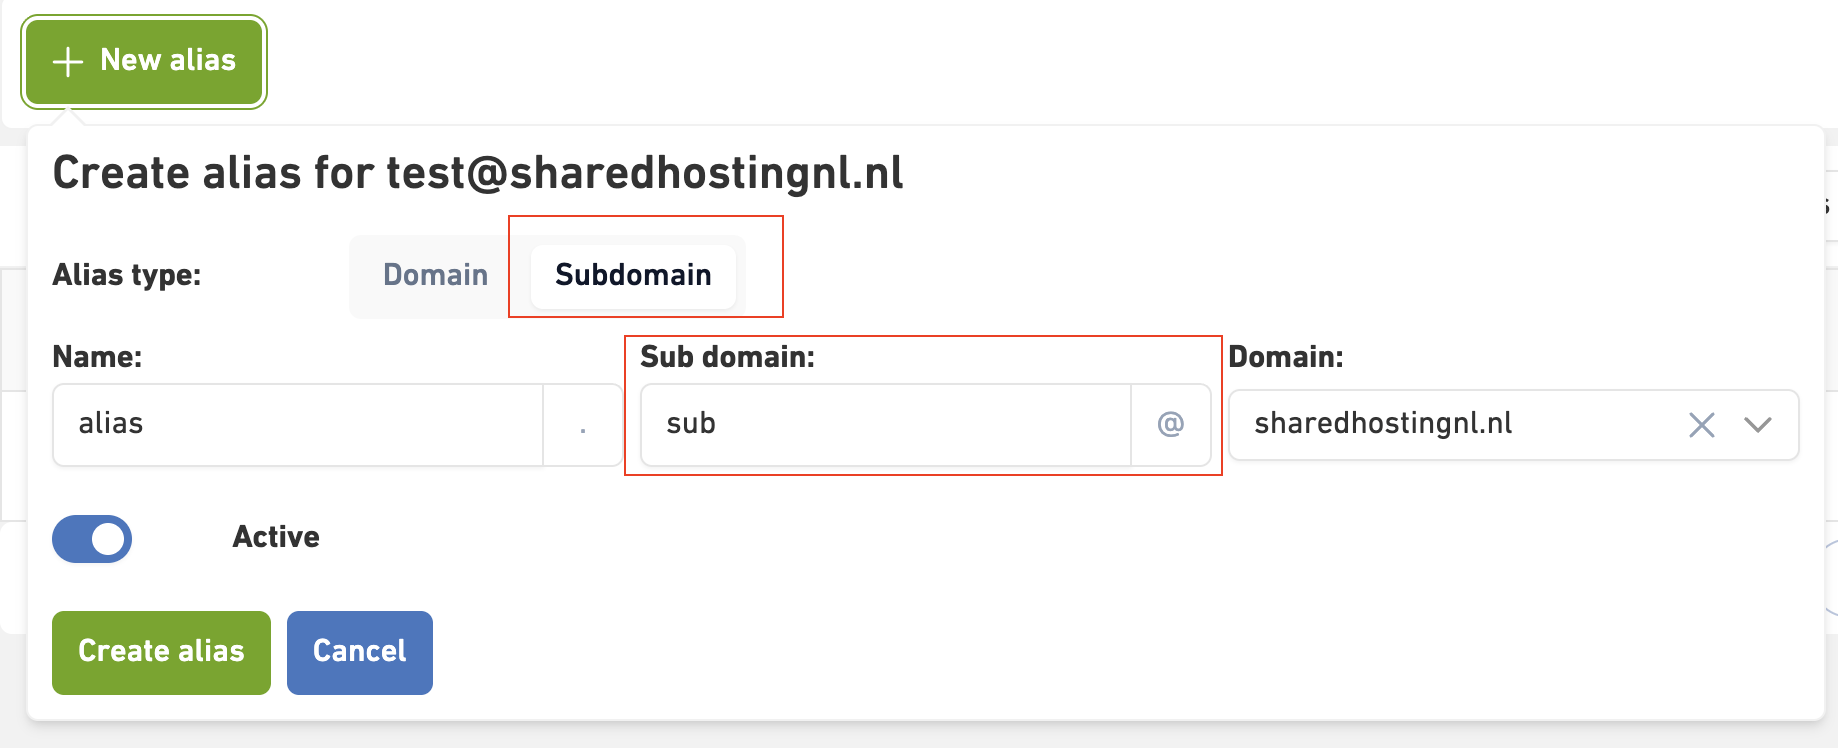Click the dot separator after the Name field

582,424
